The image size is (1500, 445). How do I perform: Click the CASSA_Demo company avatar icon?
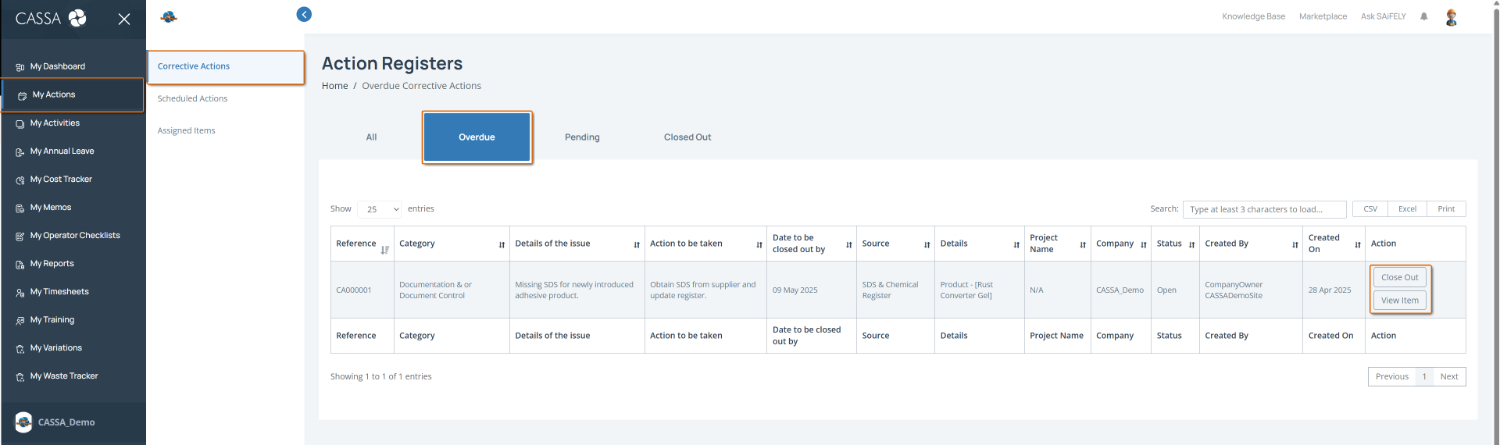tap(23, 422)
